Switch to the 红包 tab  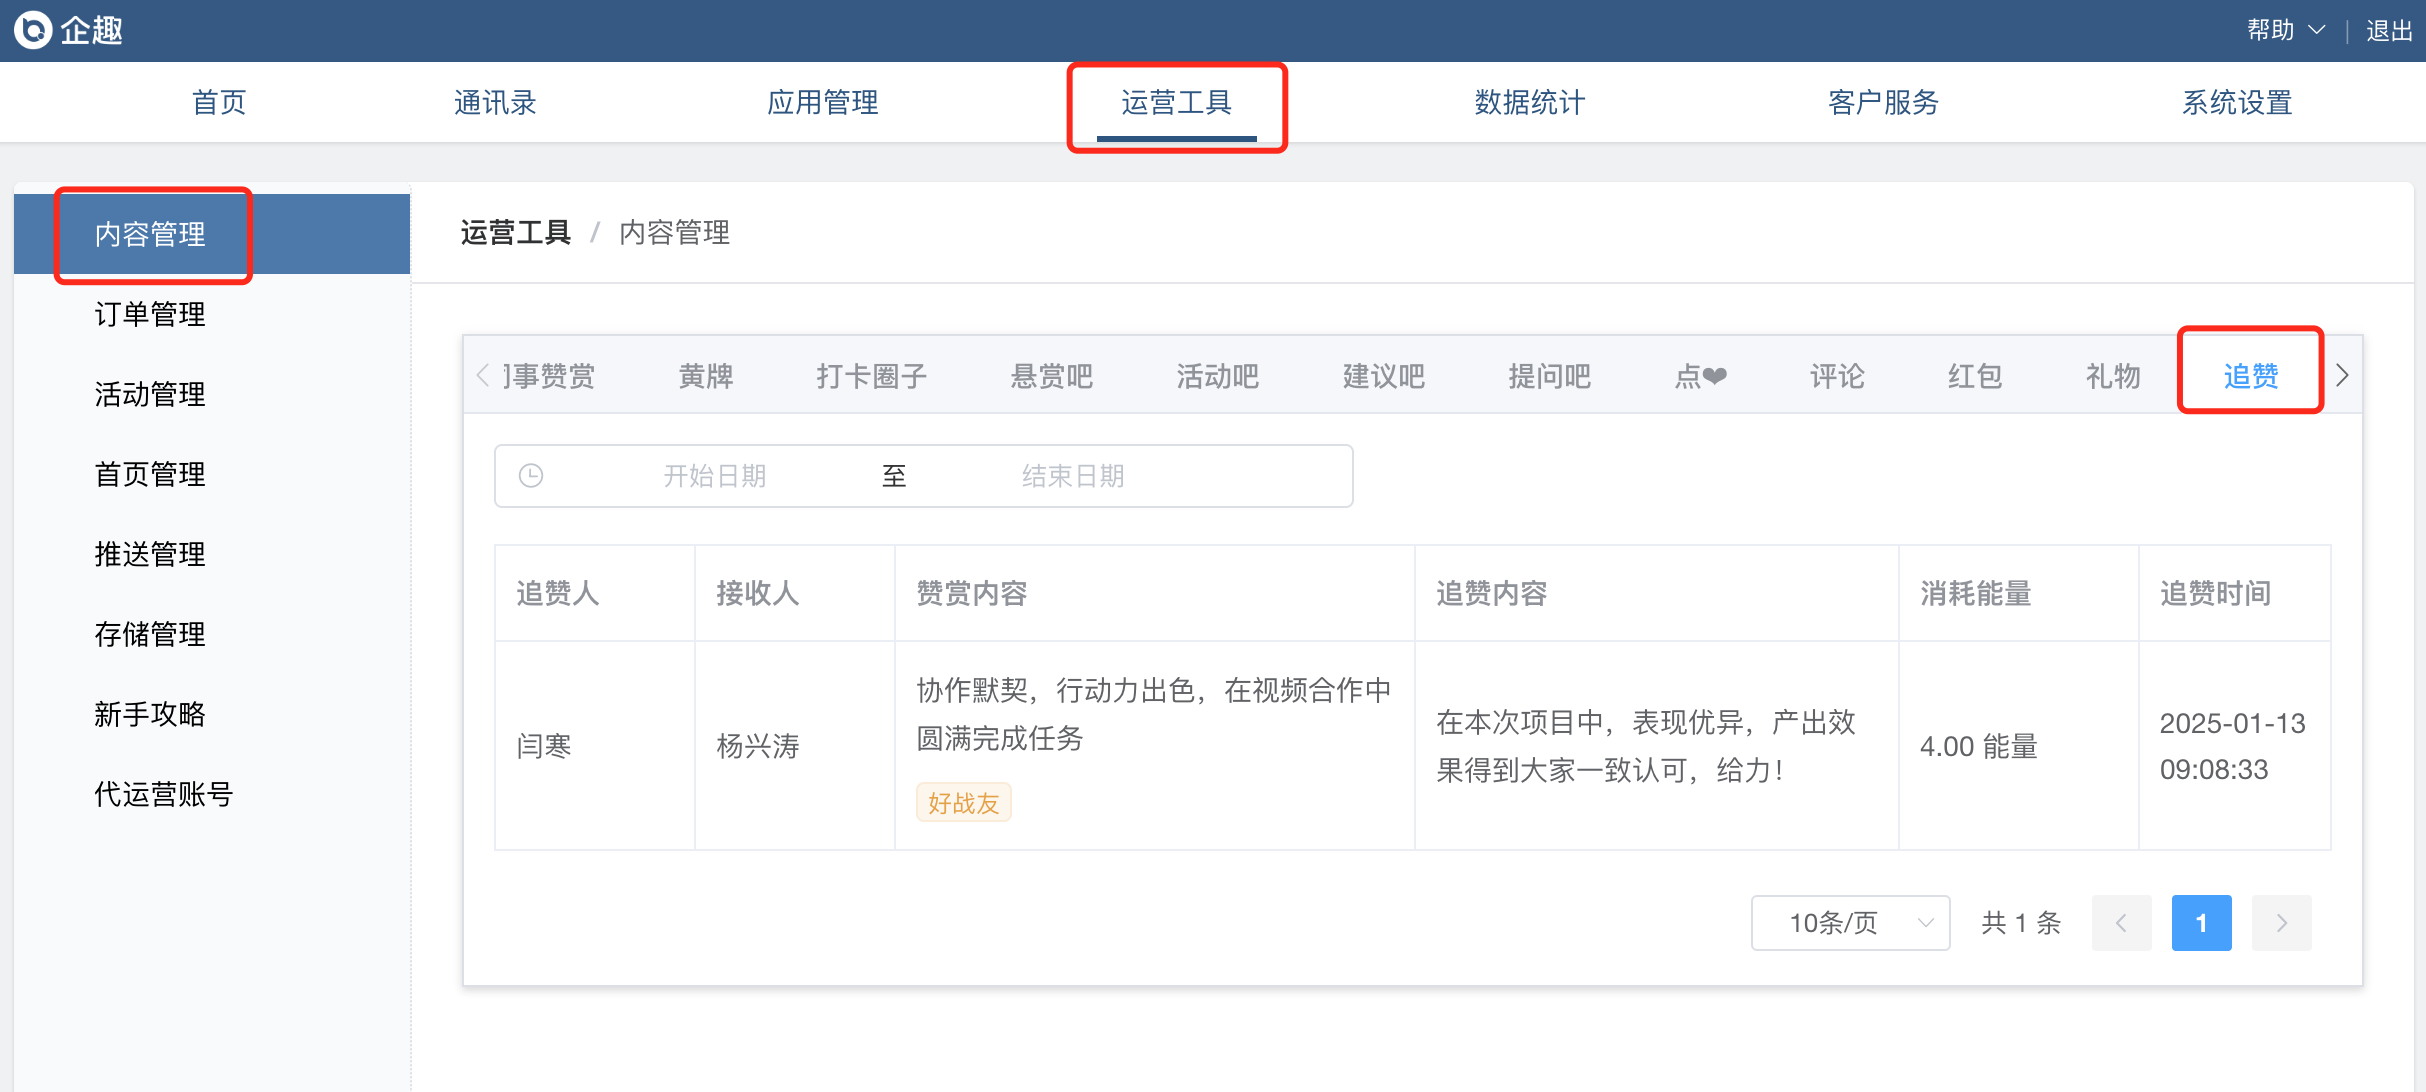click(x=1974, y=376)
